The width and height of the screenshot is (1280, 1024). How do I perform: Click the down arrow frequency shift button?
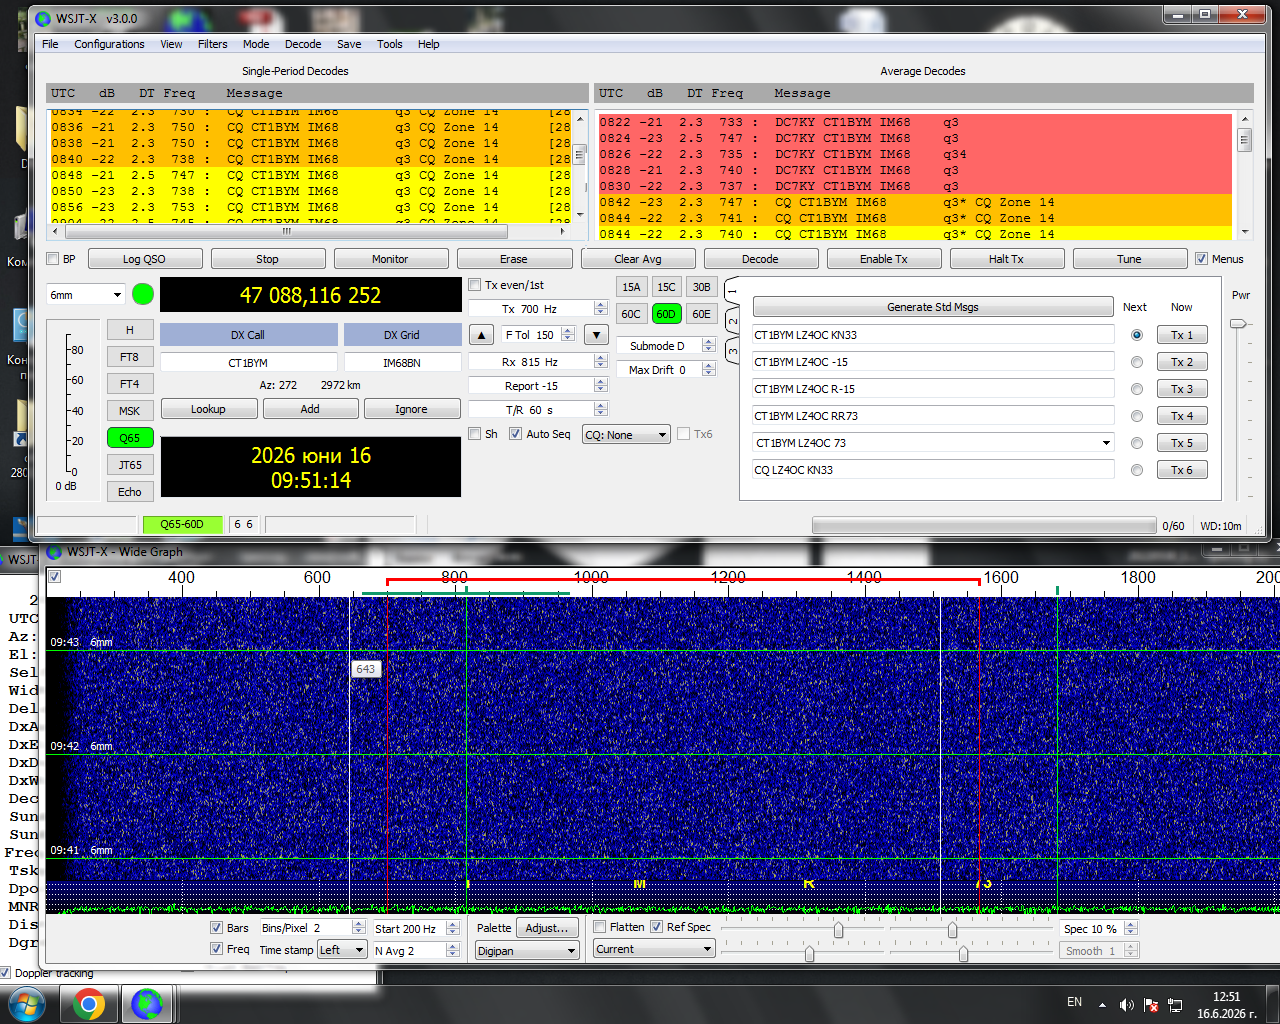(596, 335)
